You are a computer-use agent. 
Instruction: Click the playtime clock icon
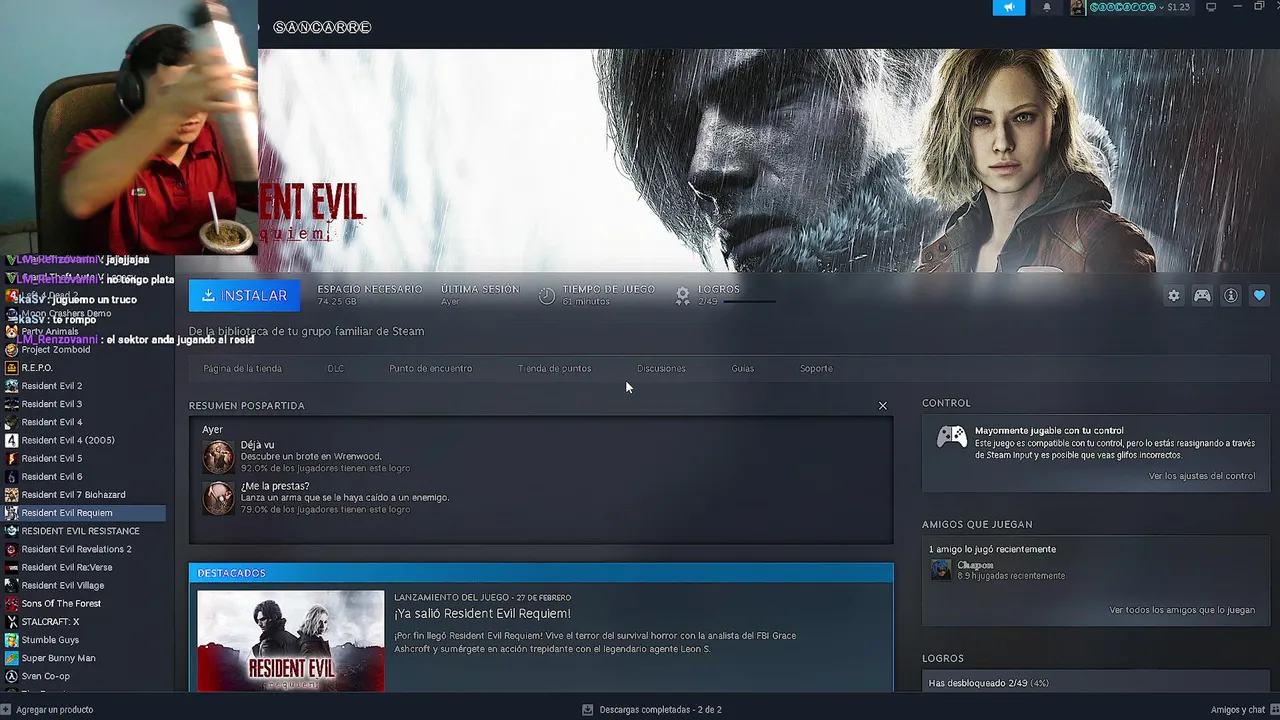tap(547, 296)
